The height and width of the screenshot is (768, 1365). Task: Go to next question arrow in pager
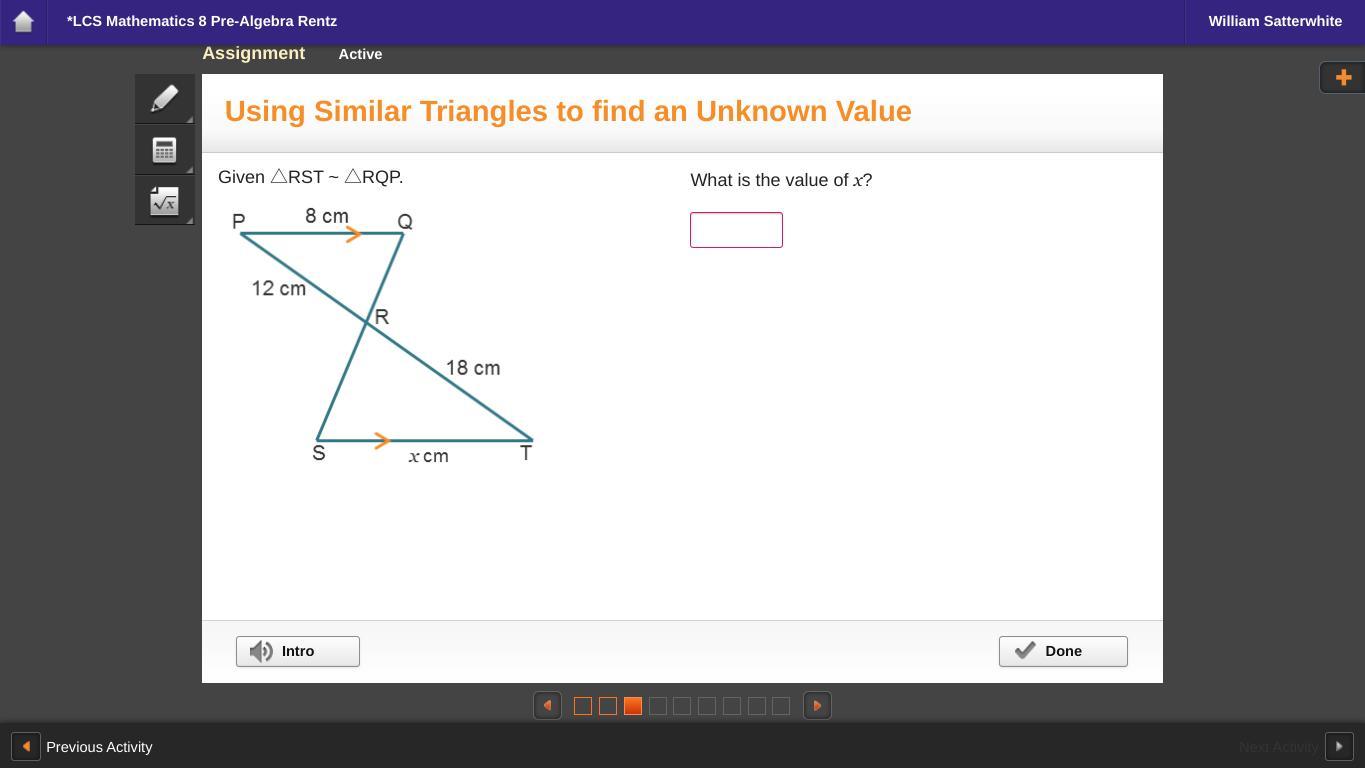pyautogui.click(x=817, y=706)
